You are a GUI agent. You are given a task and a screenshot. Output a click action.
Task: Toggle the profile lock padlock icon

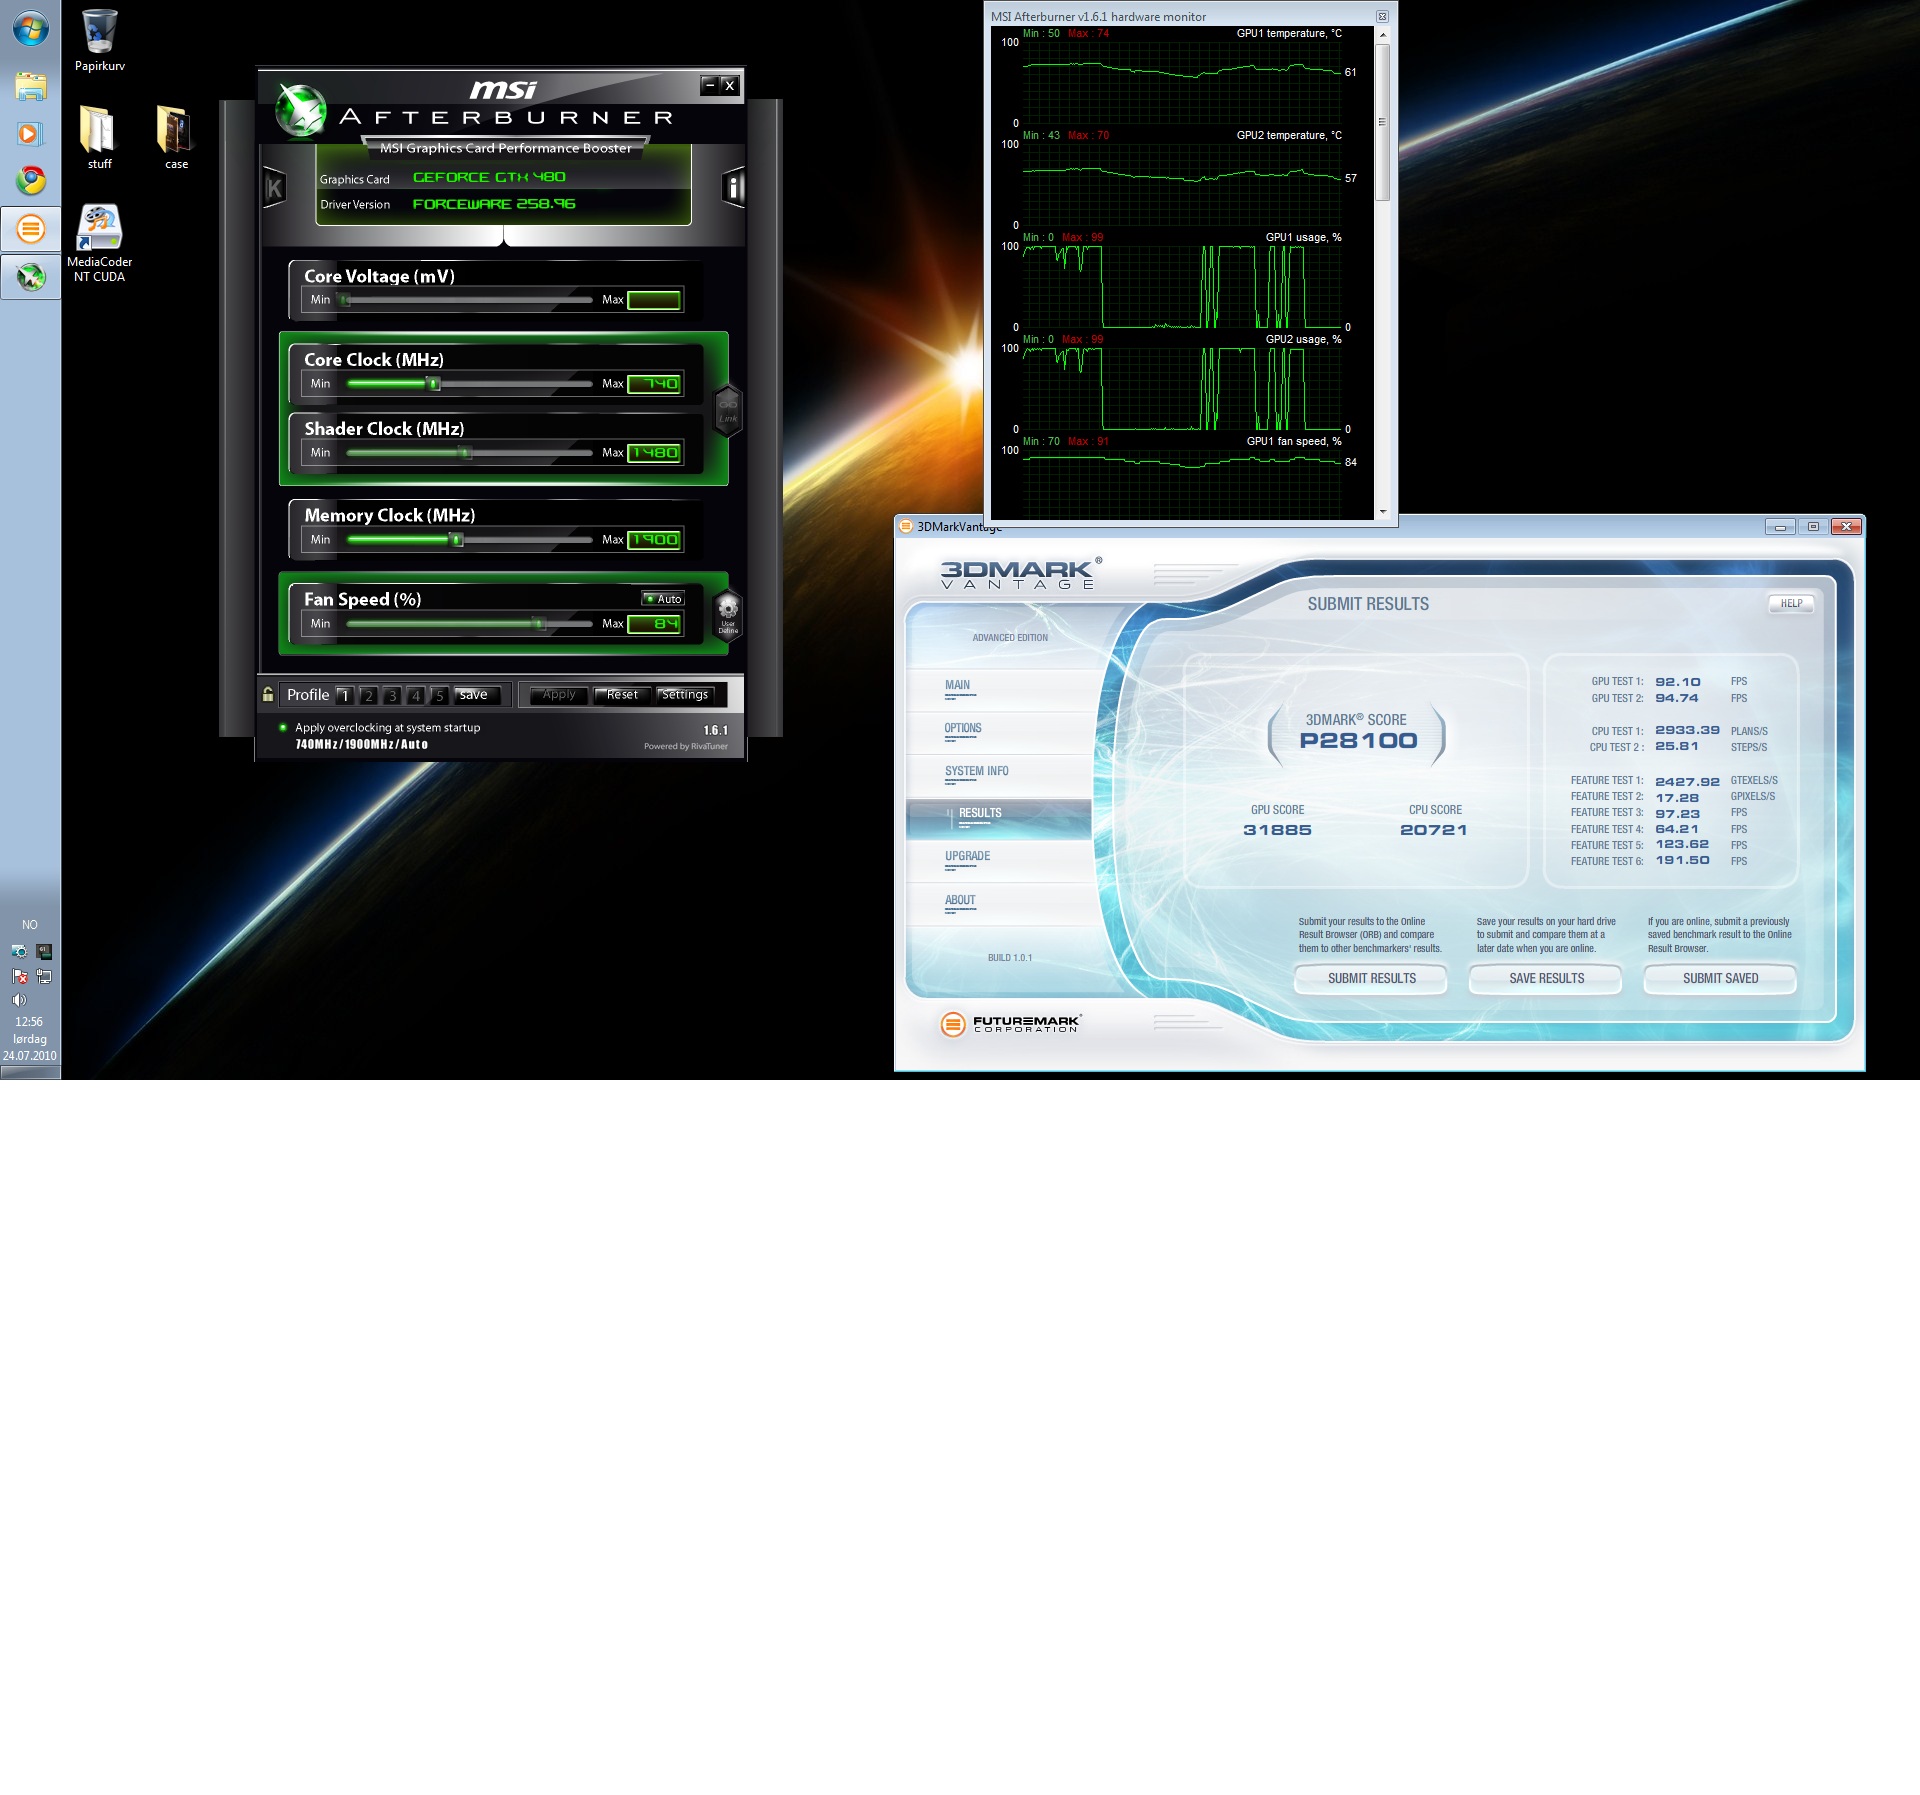[268, 694]
